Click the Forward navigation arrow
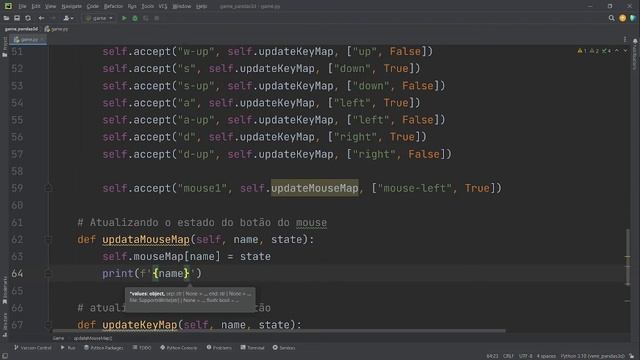 pos(53,18)
